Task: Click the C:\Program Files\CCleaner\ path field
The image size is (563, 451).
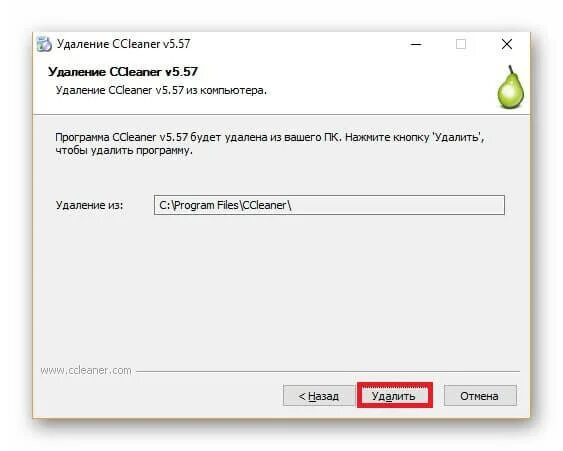Action: point(329,205)
